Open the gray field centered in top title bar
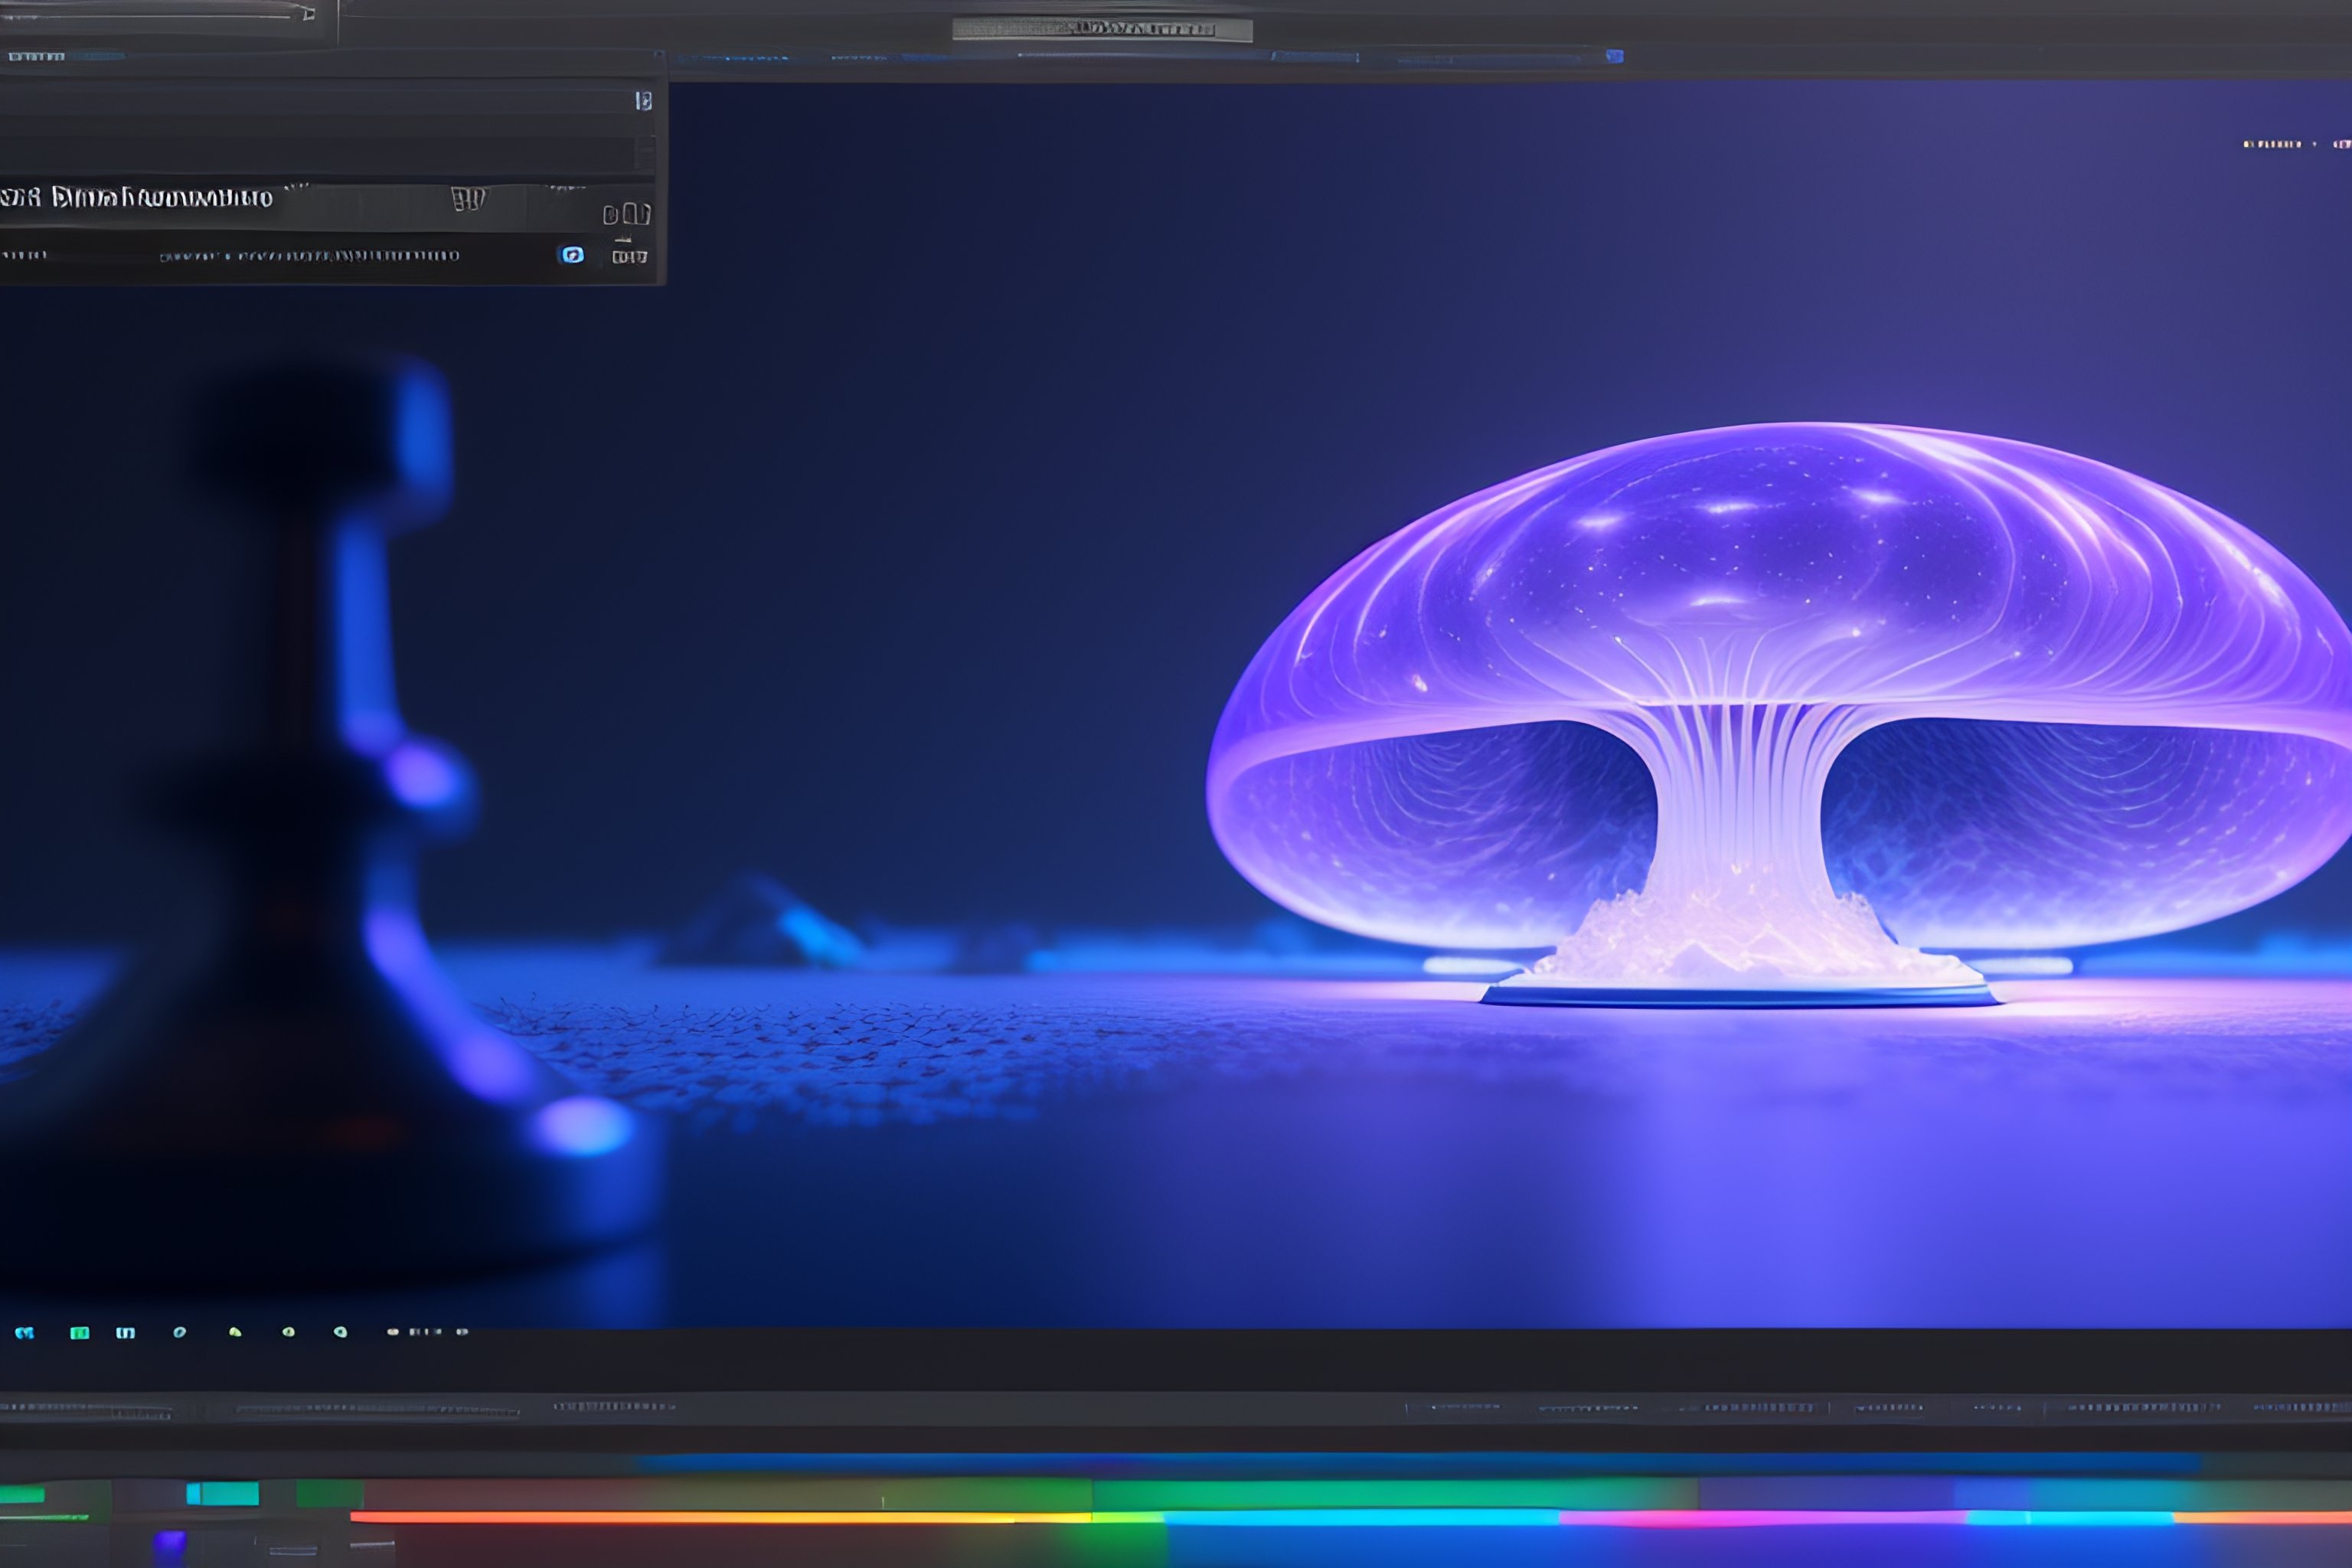This screenshot has height=1568, width=2352. [x=1102, y=29]
